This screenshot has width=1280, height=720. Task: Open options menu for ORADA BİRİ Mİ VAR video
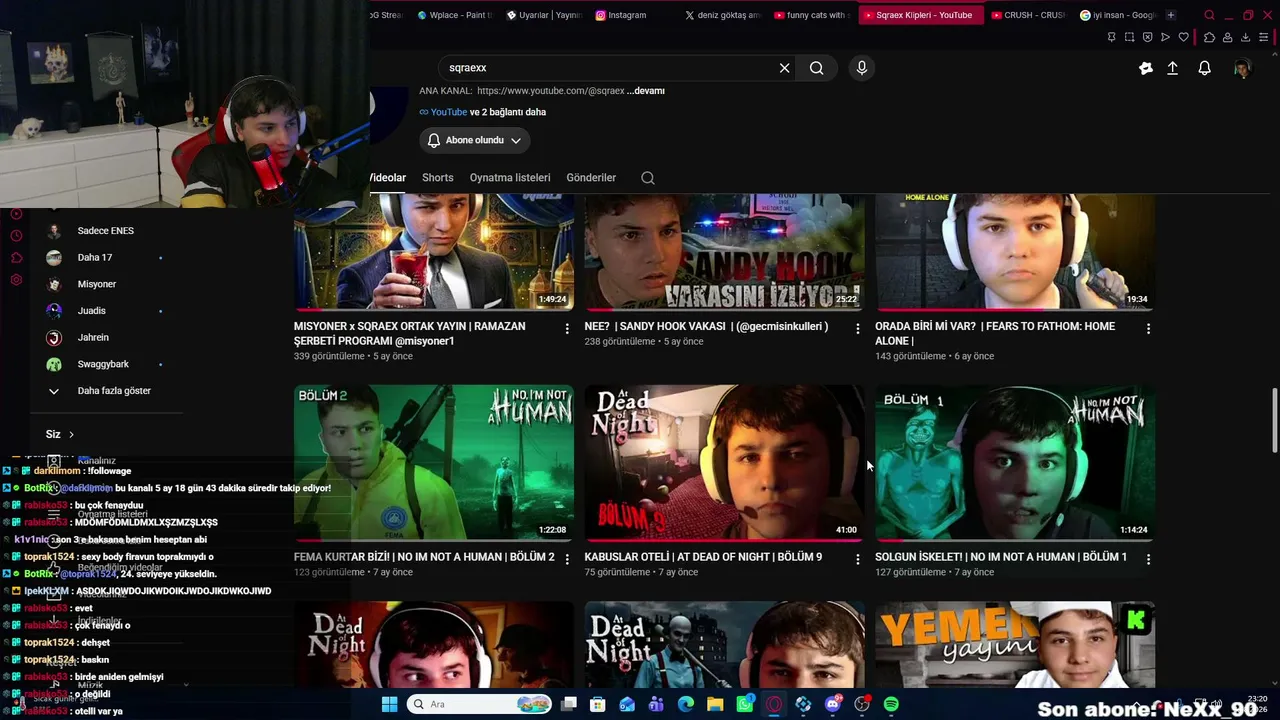coord(1148,328)
